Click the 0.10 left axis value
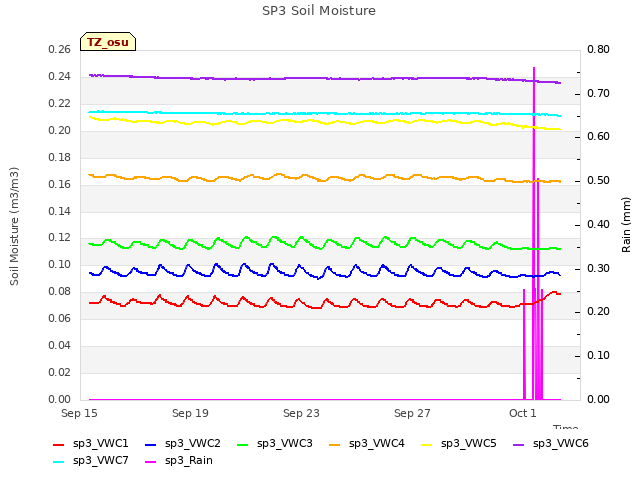Viewport: 640px width, 480px height. point(60,264)
